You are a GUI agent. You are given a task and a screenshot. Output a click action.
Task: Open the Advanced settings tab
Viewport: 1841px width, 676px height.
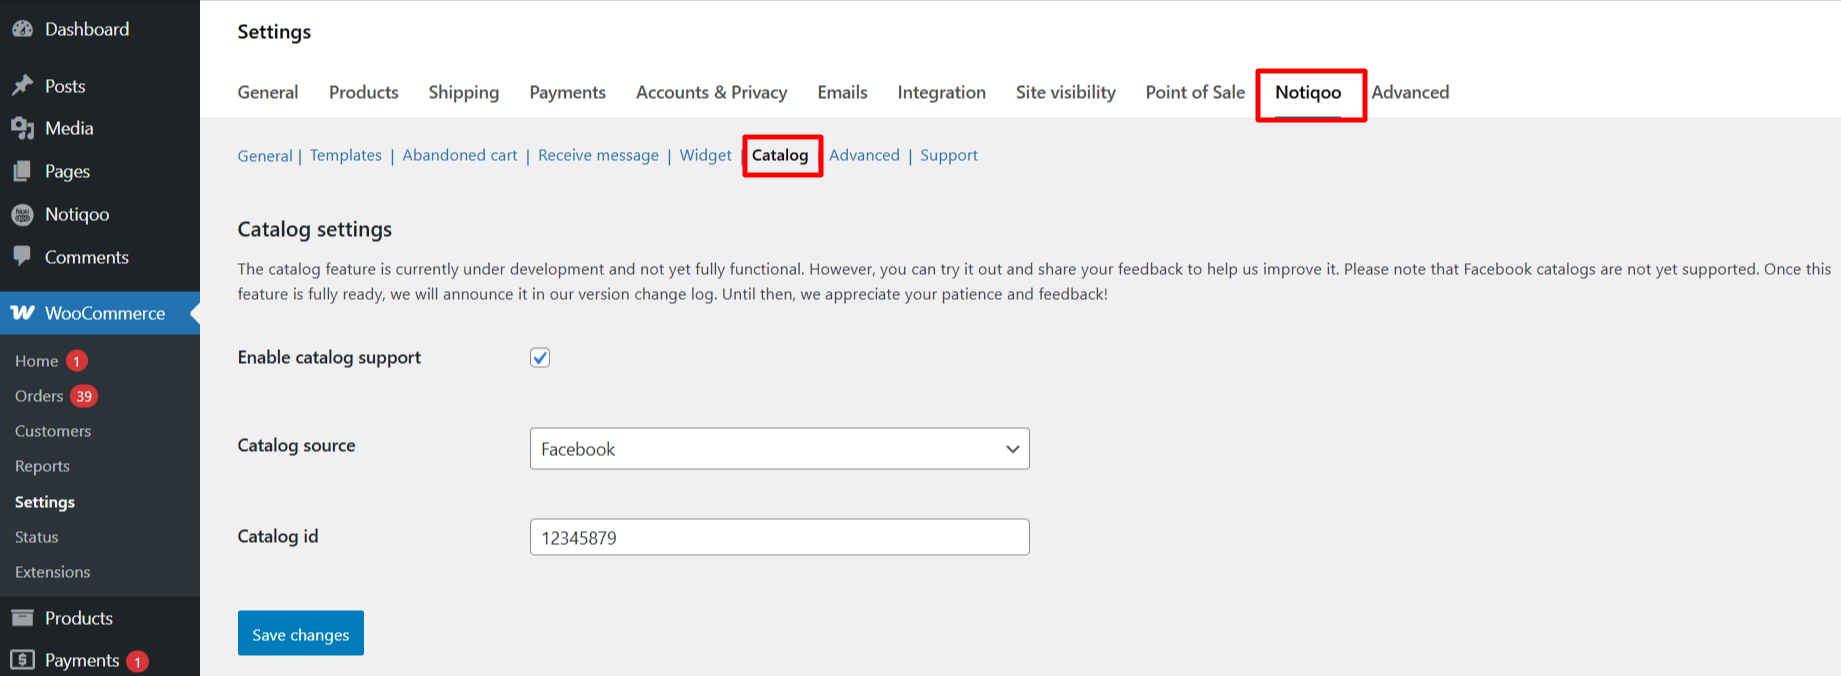pos(1410,92)
